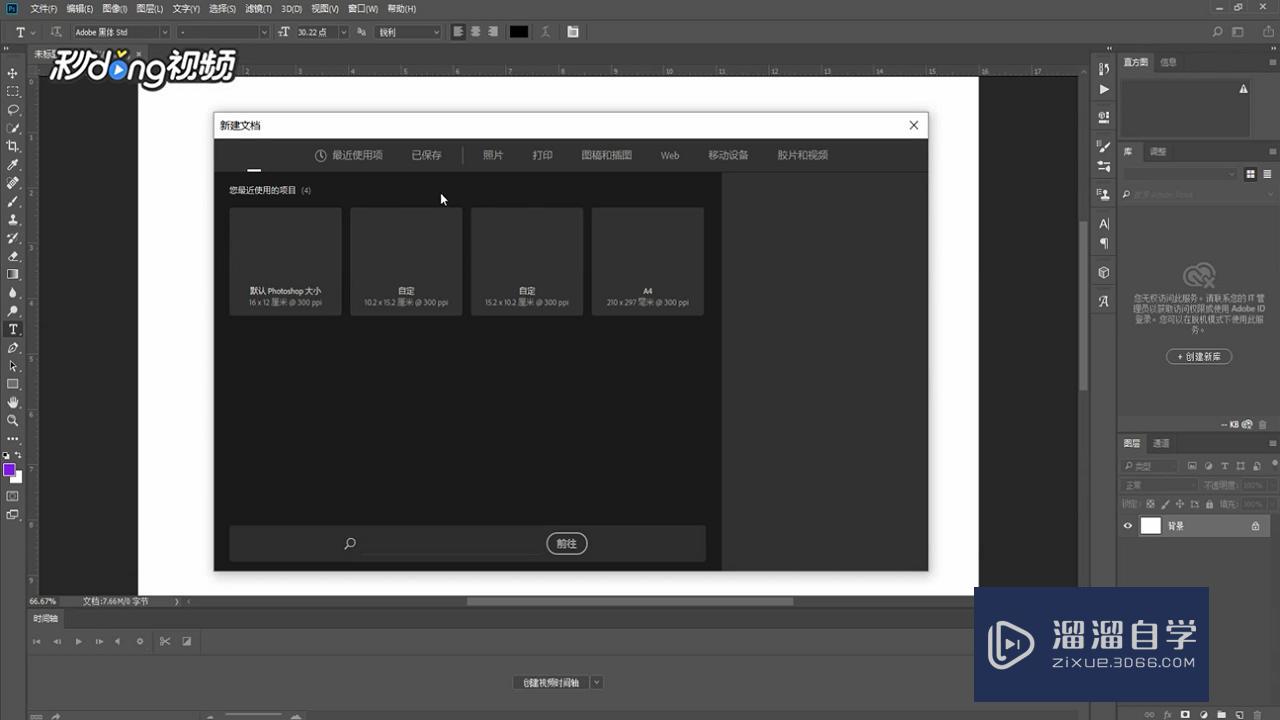
Task: Select the Rectangle shape tool
Action: pyautogui.click(x=13, y=384)
